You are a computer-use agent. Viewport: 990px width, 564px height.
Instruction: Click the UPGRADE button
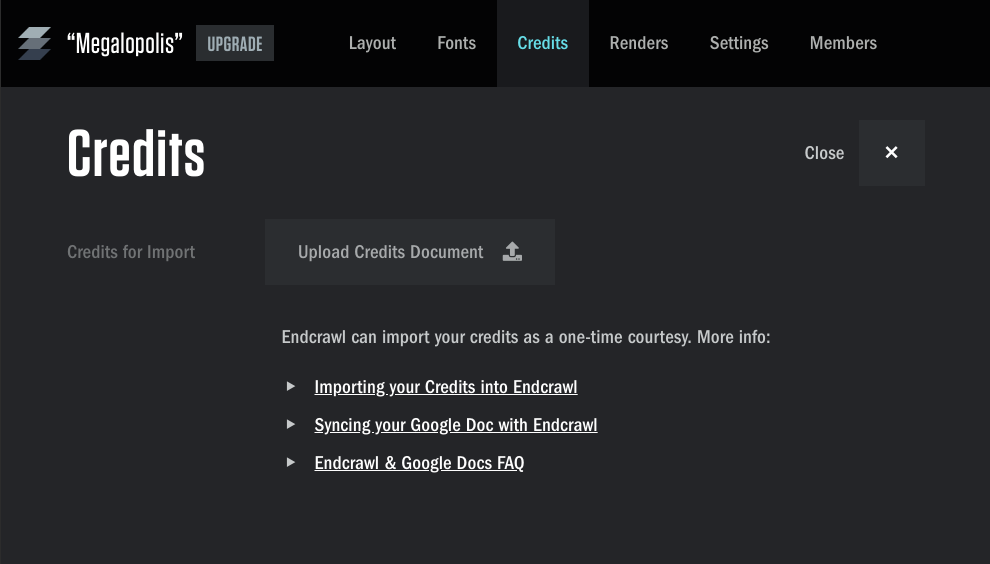(x=235, y=43)
